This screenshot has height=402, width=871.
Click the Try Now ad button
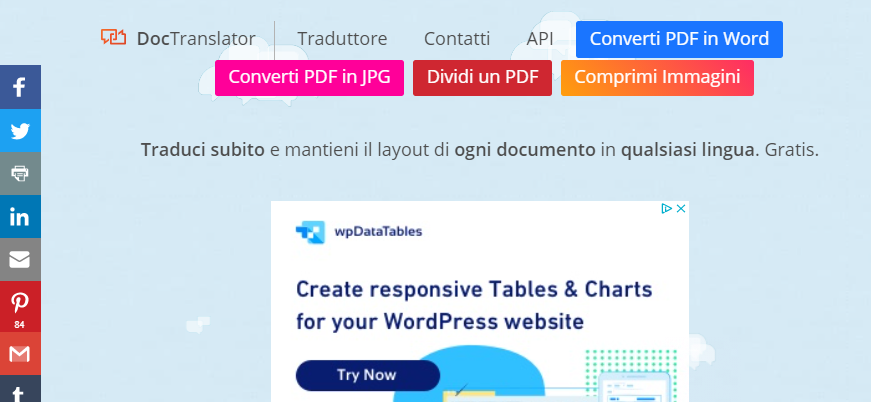[368, 375]
